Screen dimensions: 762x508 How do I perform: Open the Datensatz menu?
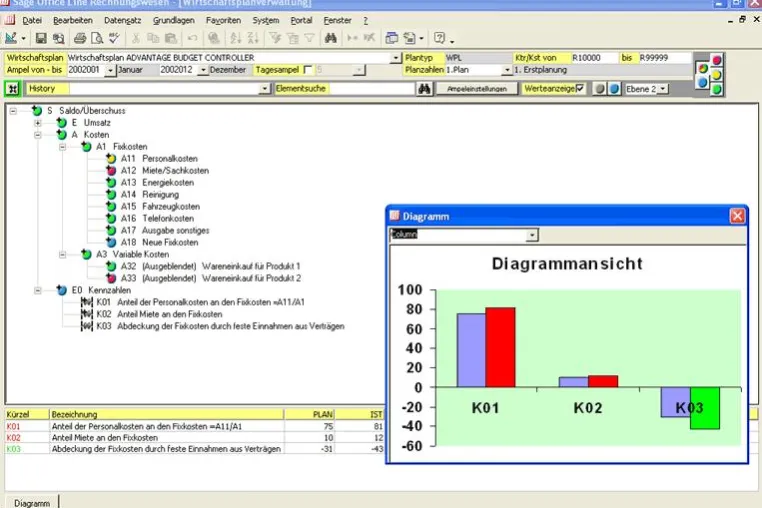[x=122, y=20]
